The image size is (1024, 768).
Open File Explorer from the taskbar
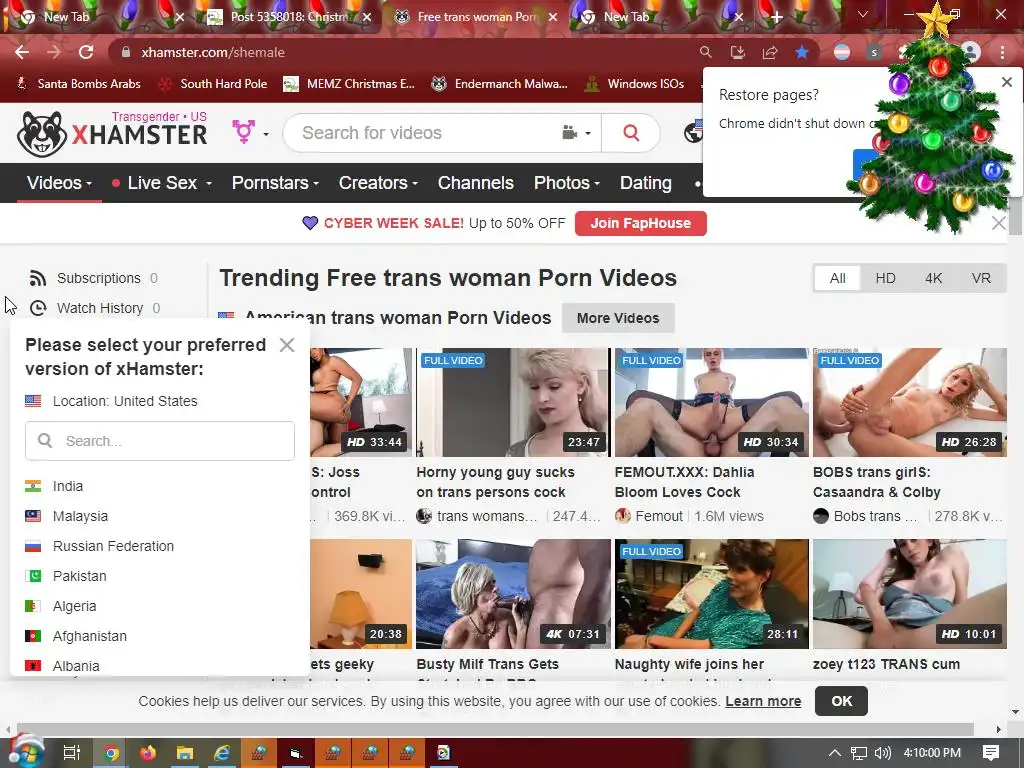click(185, 753)
